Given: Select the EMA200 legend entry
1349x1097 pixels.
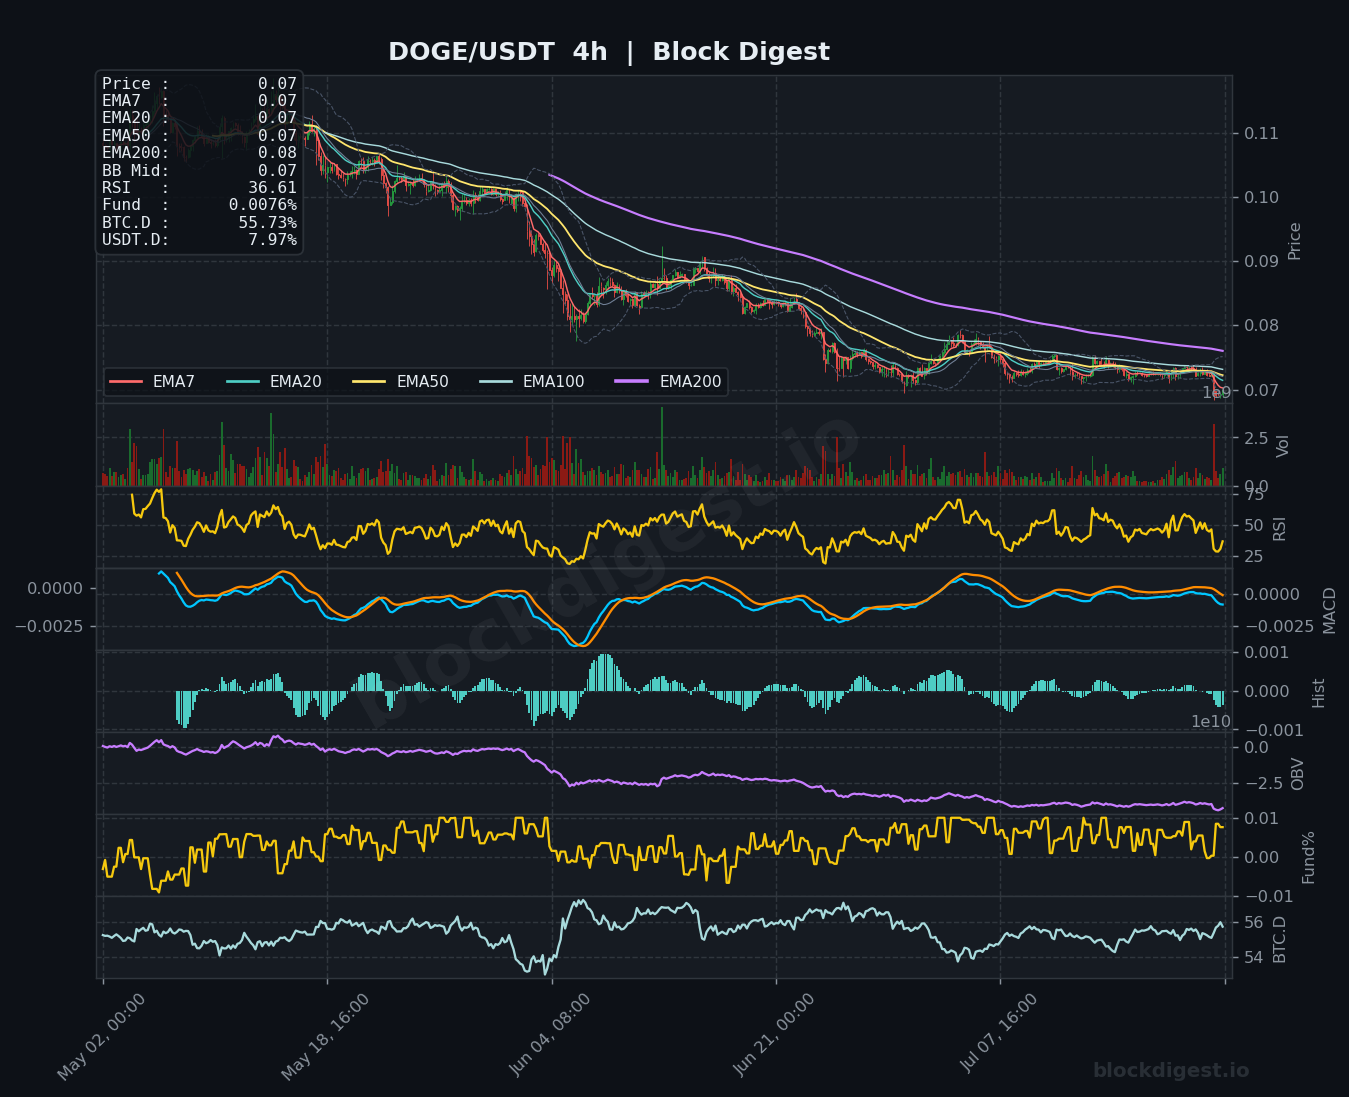Looking at the screenshot, I should [x=668, y=382].
